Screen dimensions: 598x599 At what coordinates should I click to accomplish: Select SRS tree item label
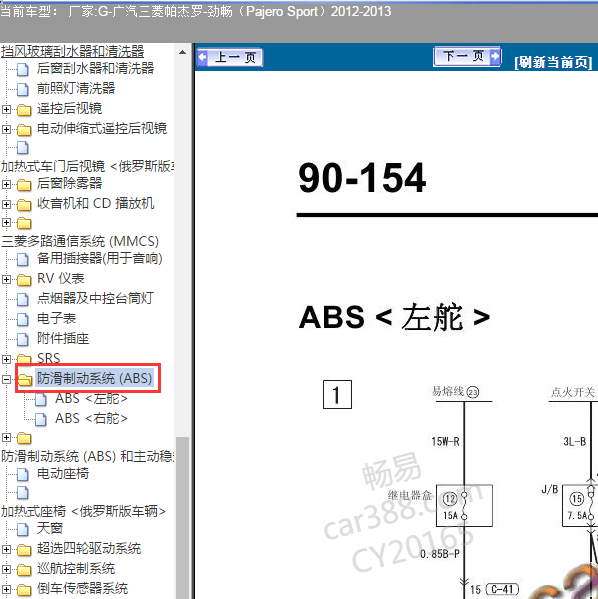click(x=49, y=358)
